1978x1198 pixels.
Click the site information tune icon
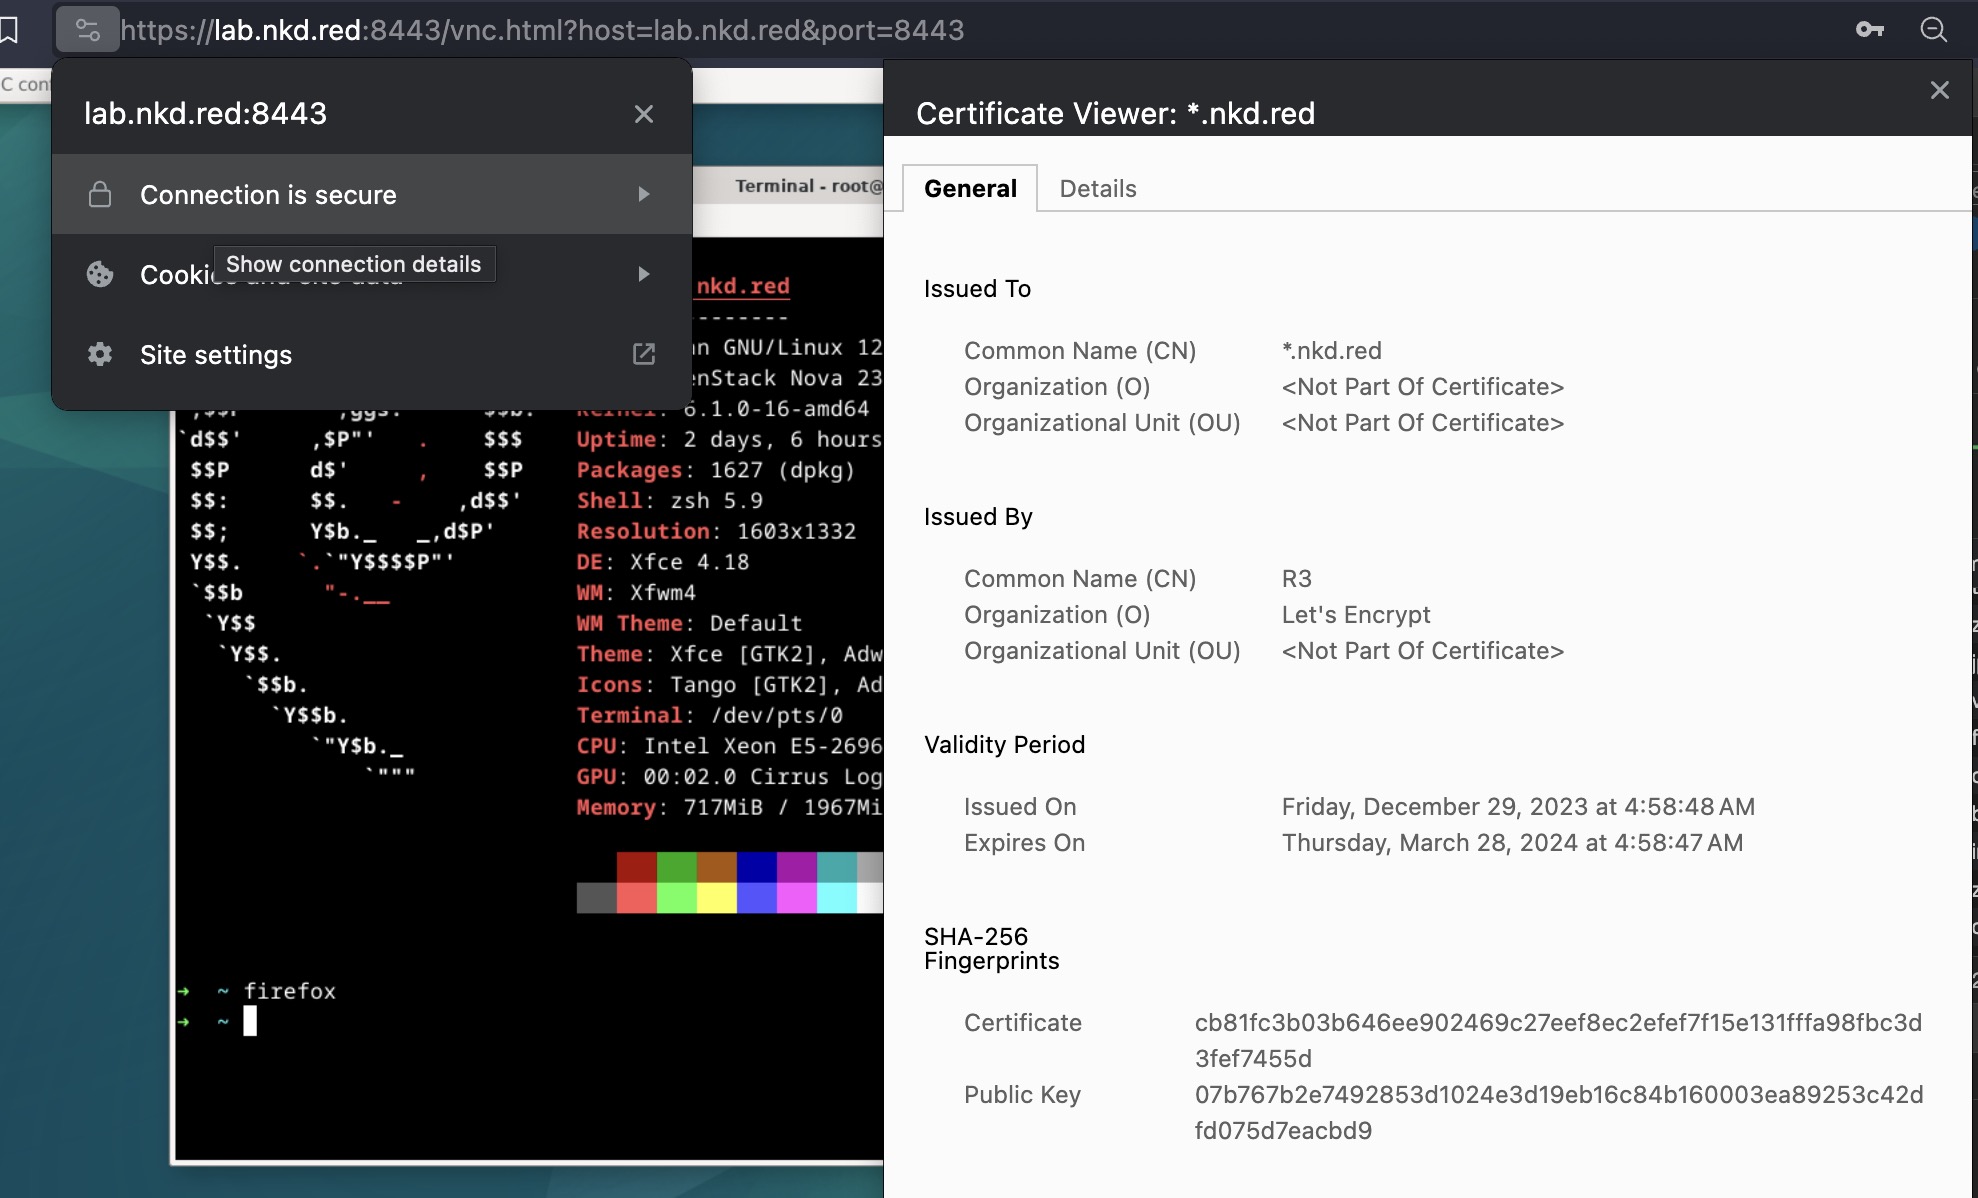coord(88,30)
